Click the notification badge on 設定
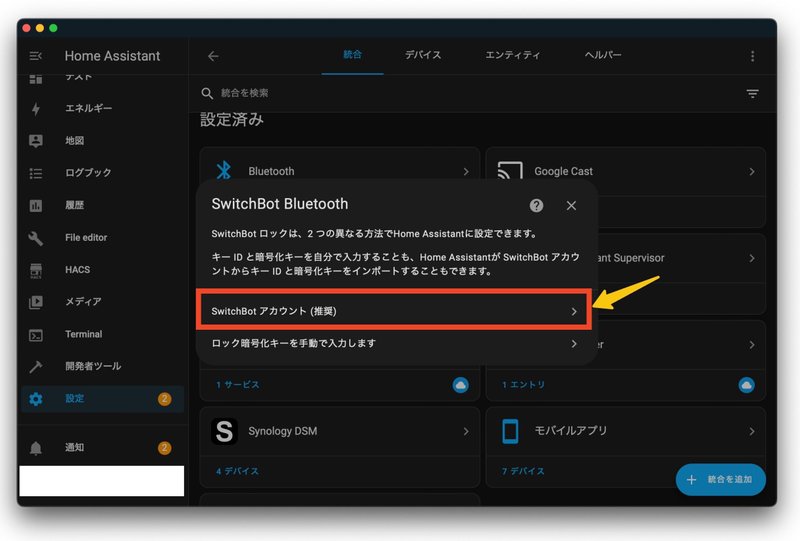Viewport: 800px width, 541px height. point(164,399)
